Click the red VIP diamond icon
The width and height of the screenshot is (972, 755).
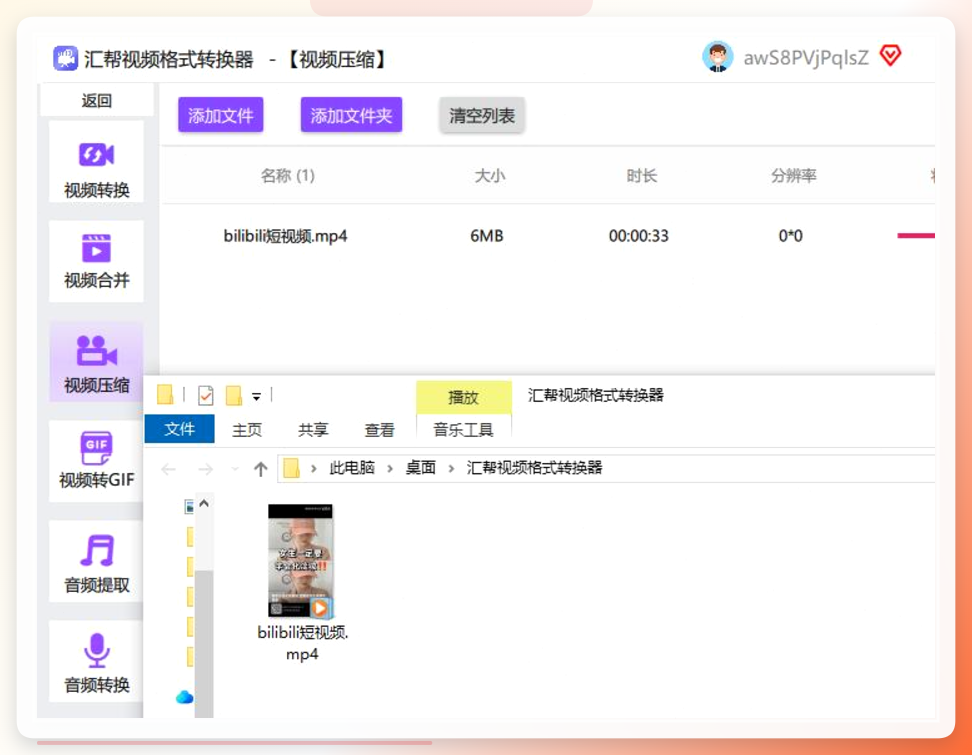pyautogui.click(x=890, y=56)
